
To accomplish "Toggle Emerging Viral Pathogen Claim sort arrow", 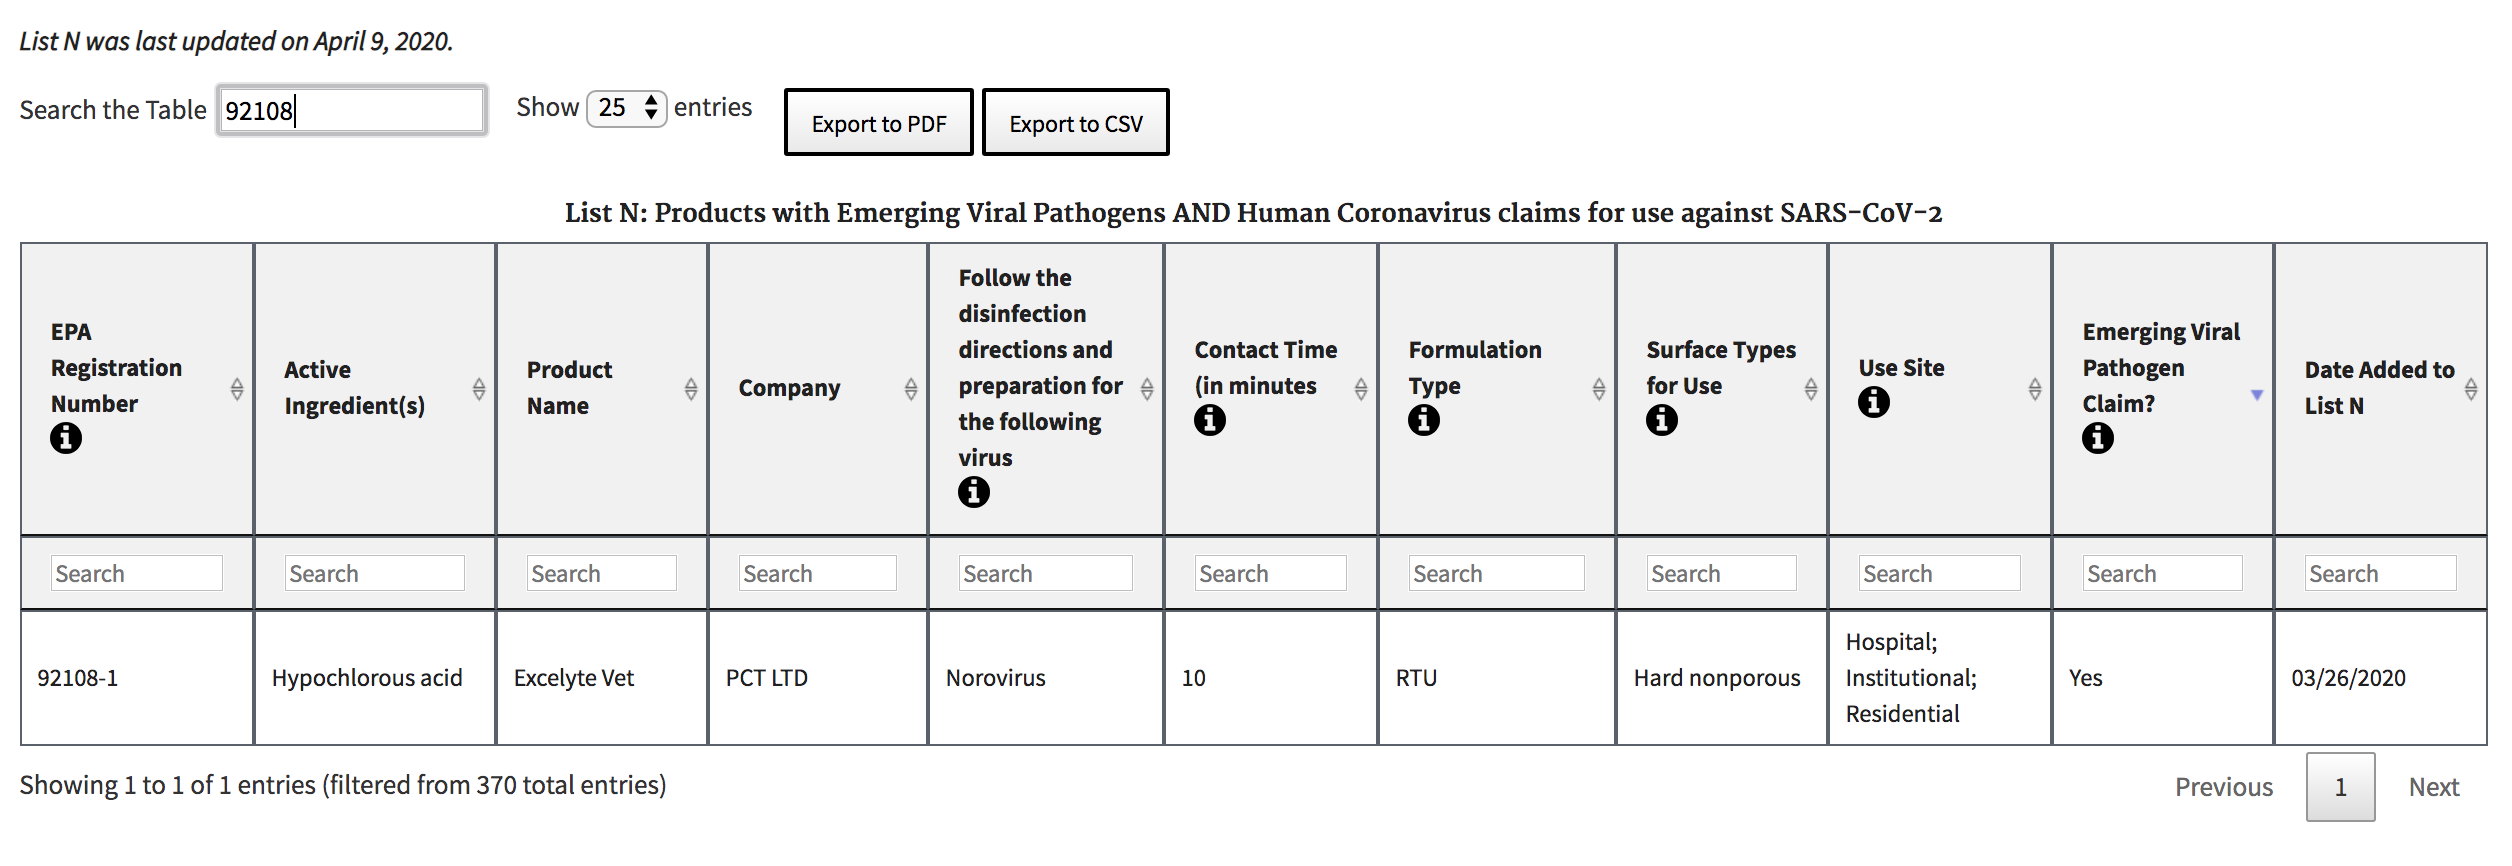I will click(x=2257, y=395).
